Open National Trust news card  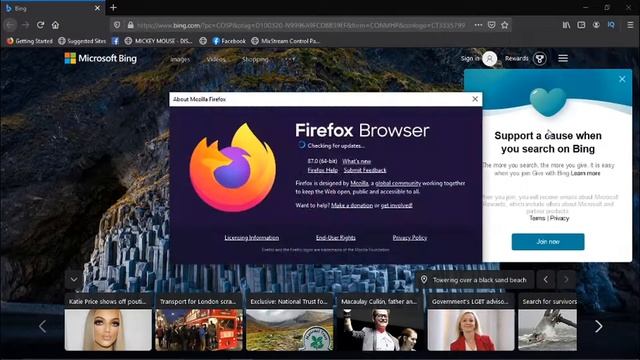289,322
